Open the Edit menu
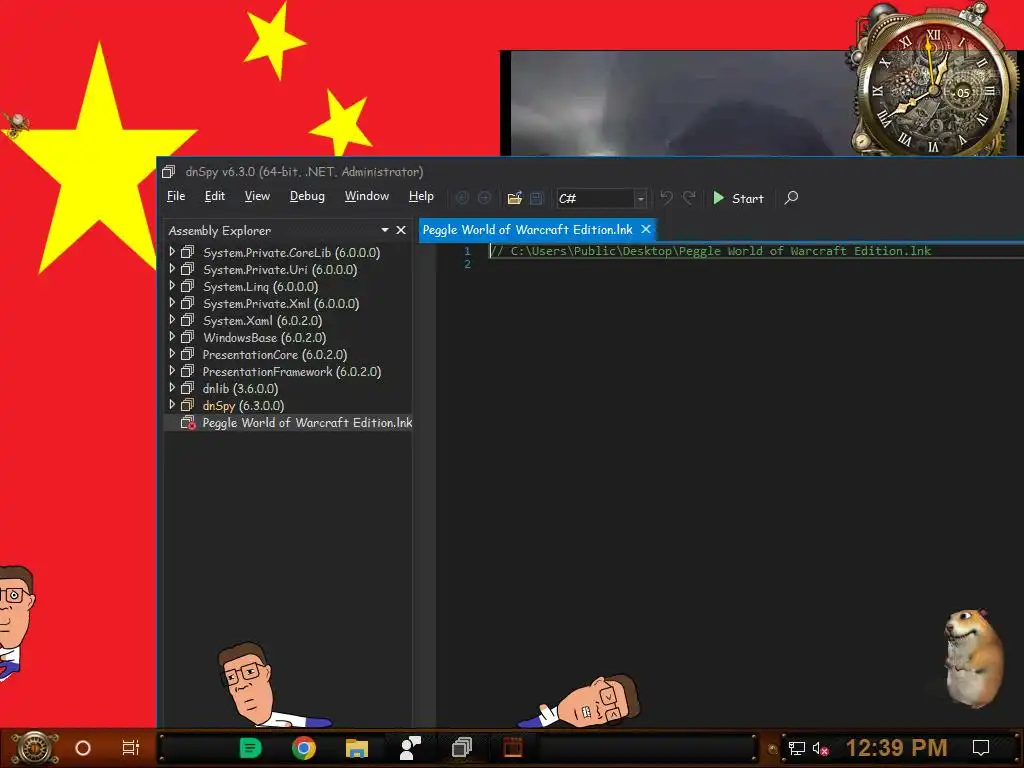 click(214, 196)
